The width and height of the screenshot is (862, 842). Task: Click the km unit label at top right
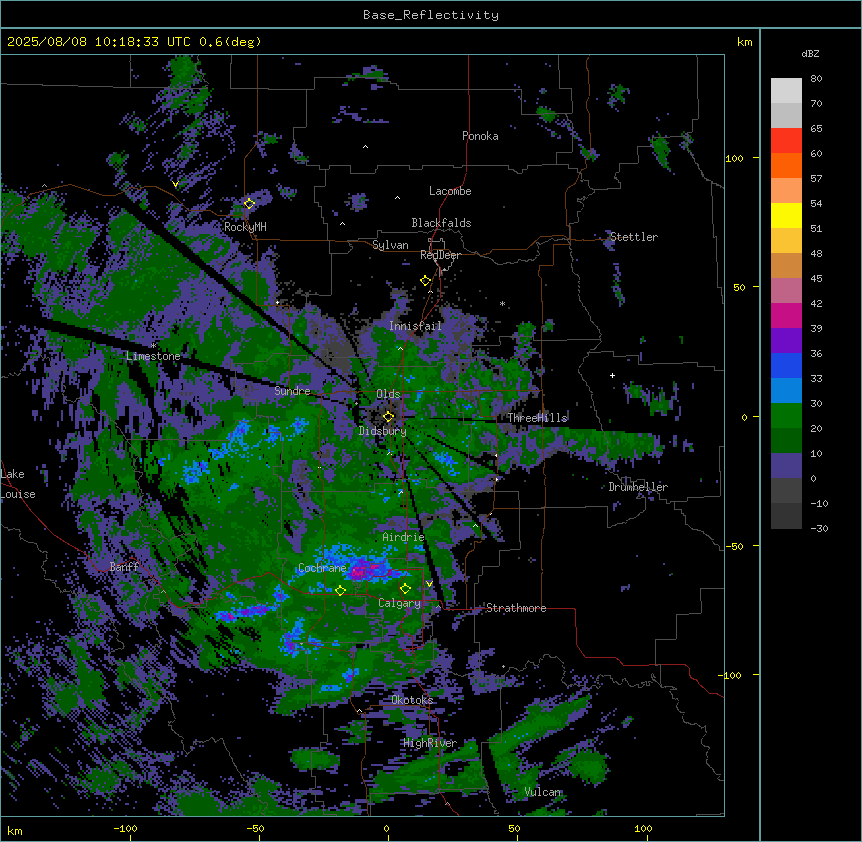click(x=745, y=42)
